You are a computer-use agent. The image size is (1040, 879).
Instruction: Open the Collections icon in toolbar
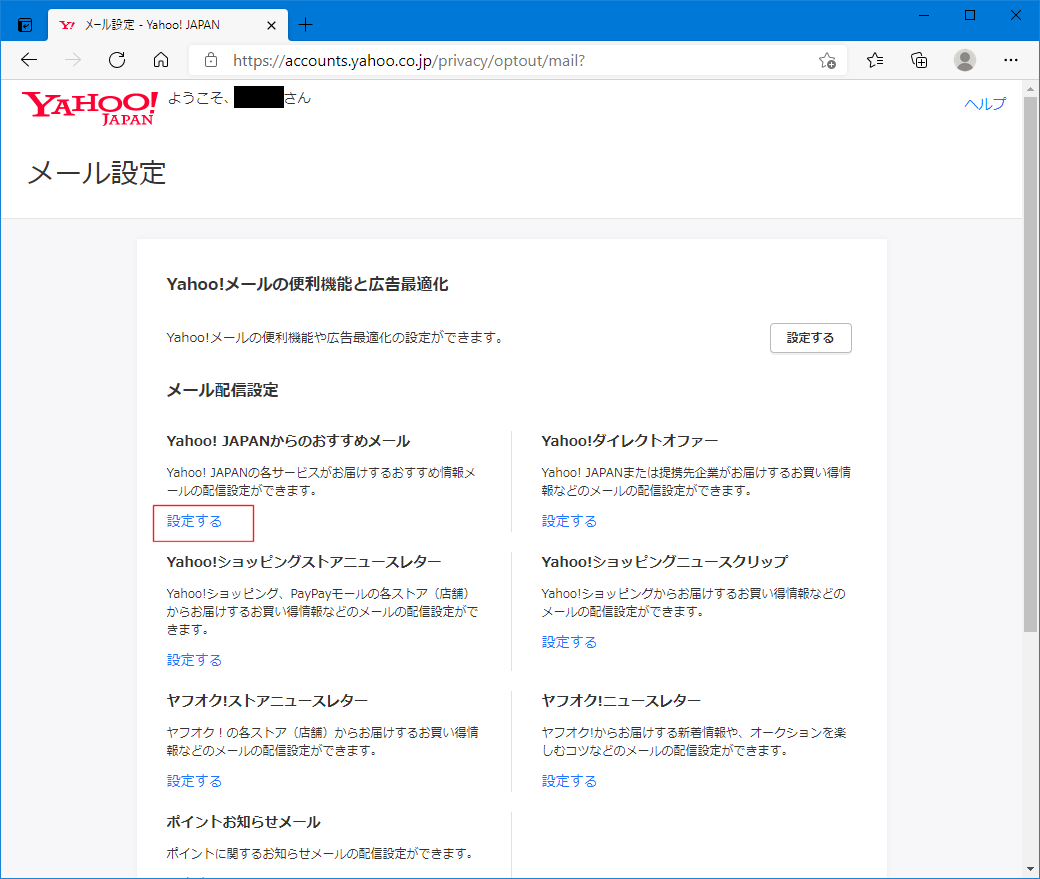pyautogui.click(x=920, y=60)
